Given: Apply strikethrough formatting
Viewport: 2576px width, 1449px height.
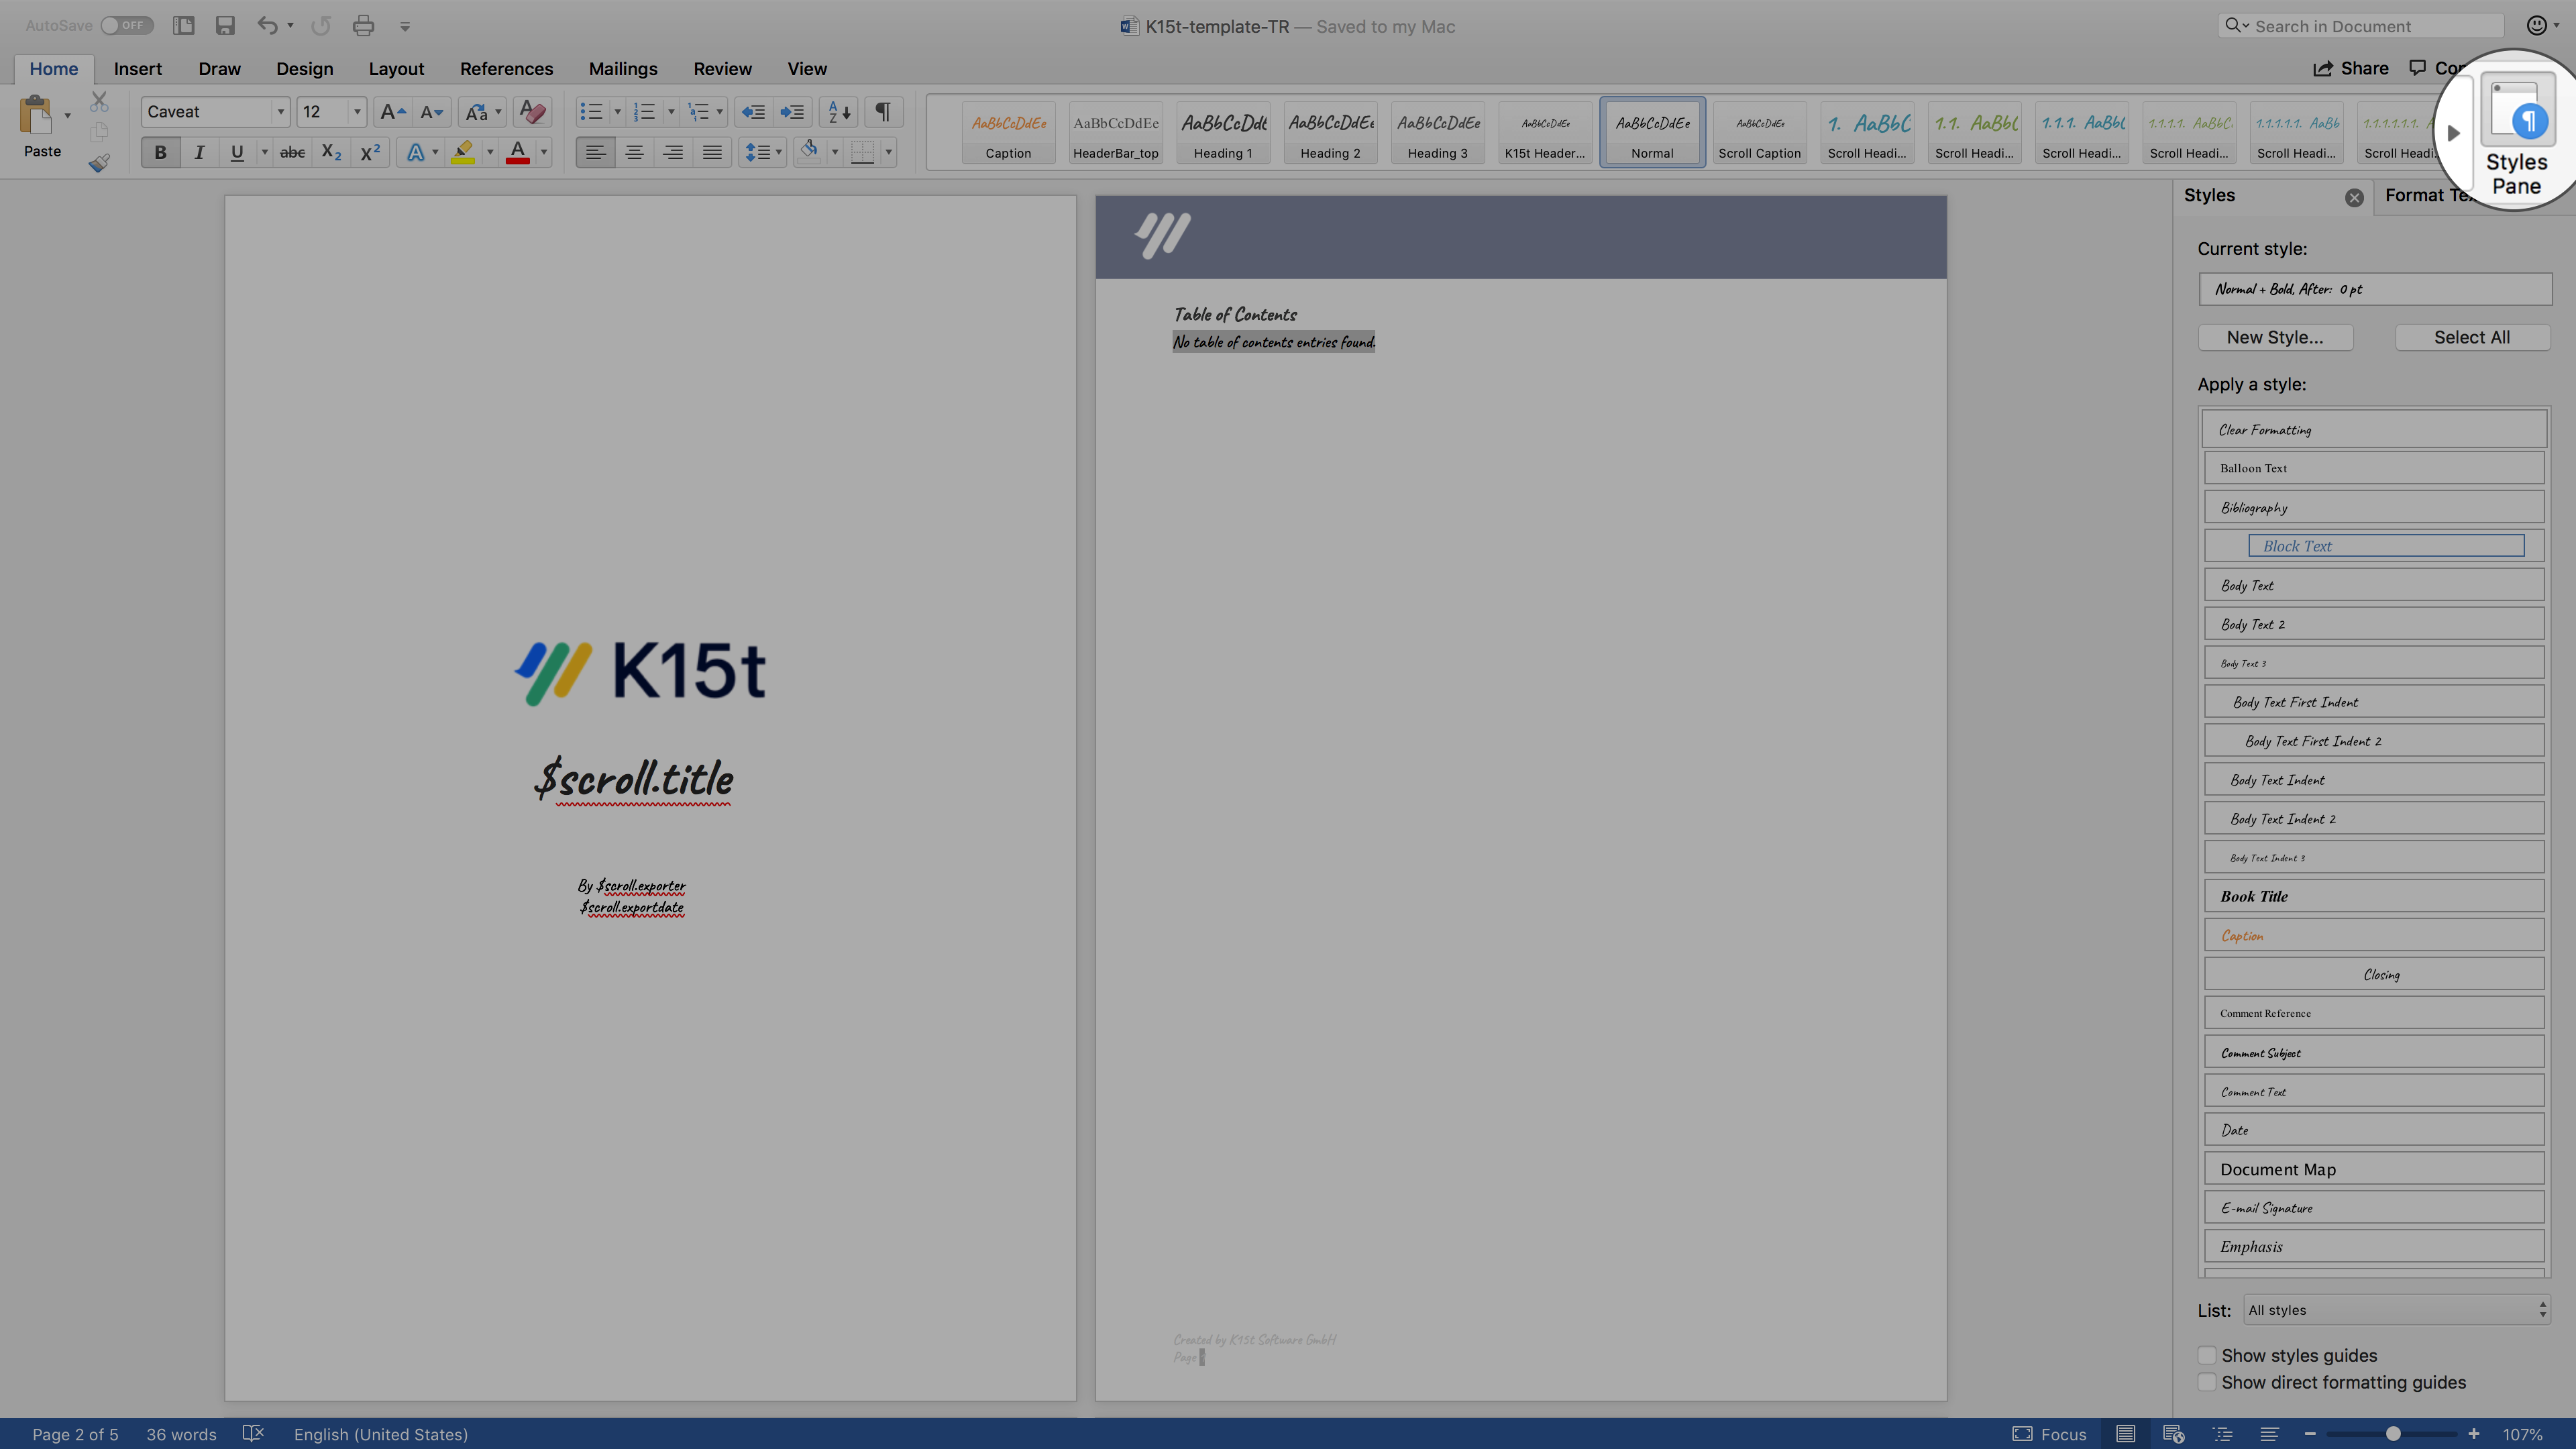Looking at the screenshot, I should 292,152.
